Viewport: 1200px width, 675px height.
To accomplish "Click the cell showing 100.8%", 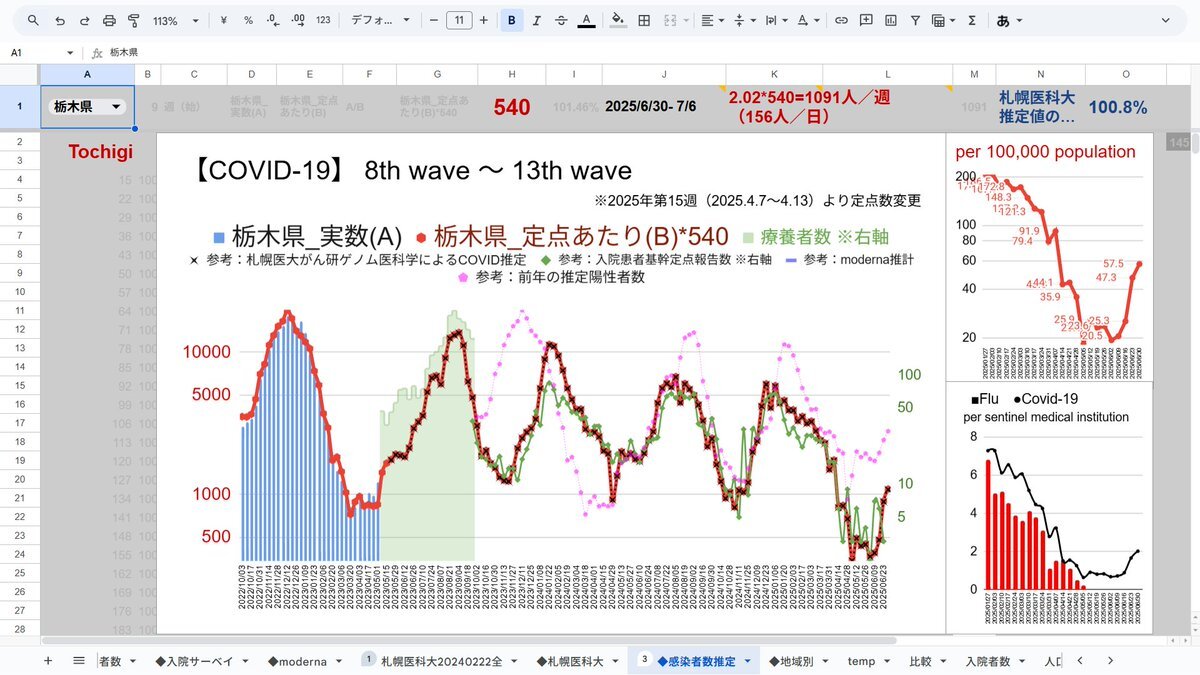I will coord(1117,107).
